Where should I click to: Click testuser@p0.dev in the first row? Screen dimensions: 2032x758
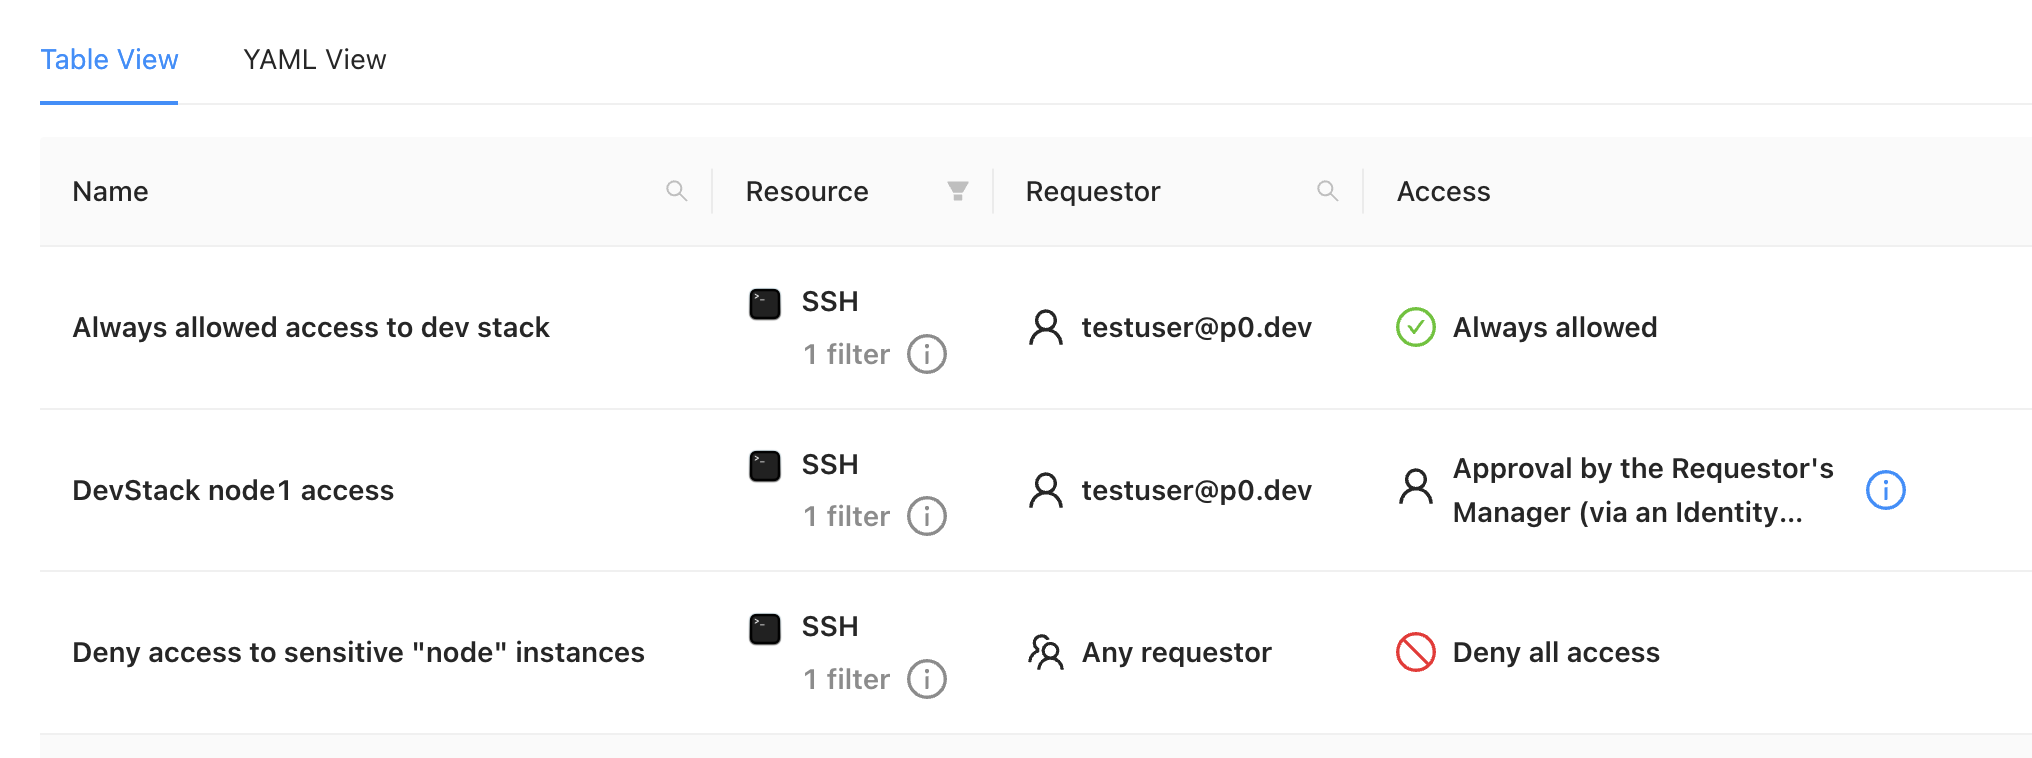tap(1196, 328)
